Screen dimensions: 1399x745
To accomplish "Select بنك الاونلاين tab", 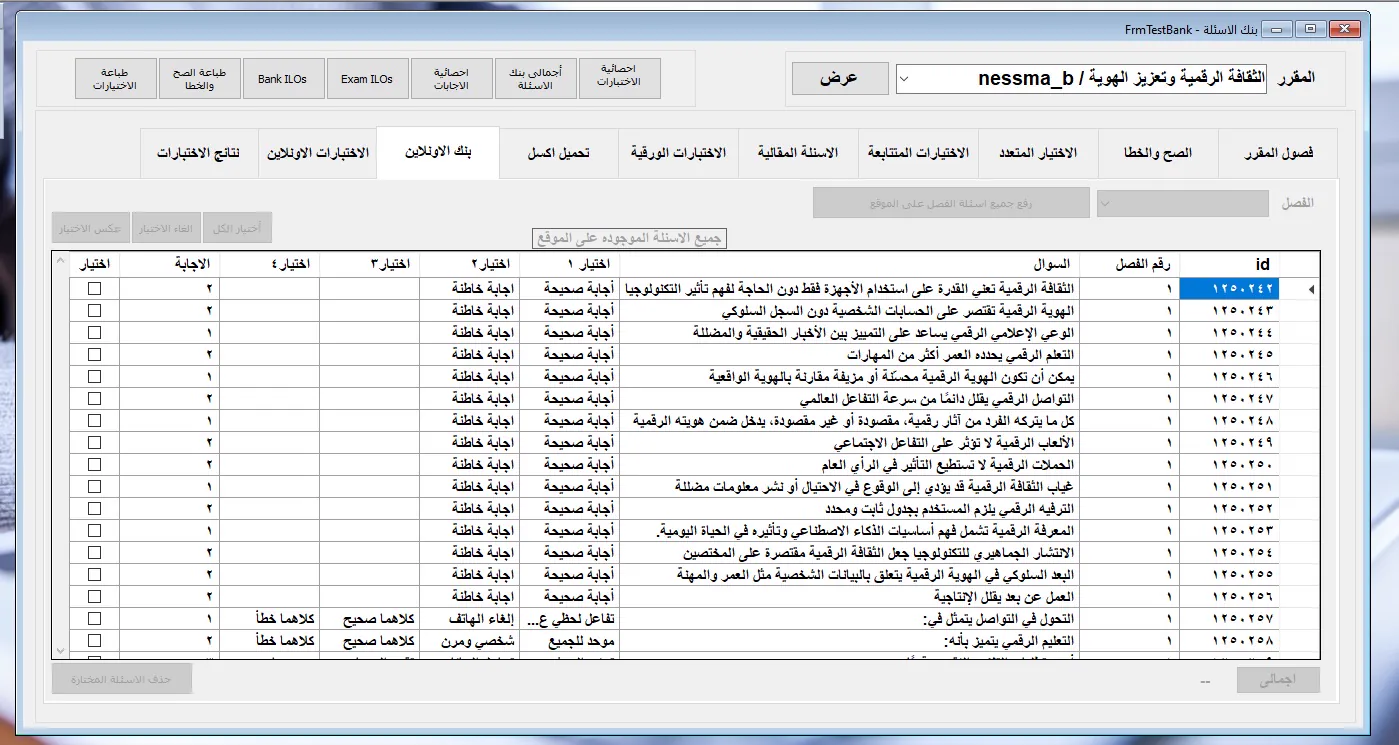I will (x=438, y=152).
